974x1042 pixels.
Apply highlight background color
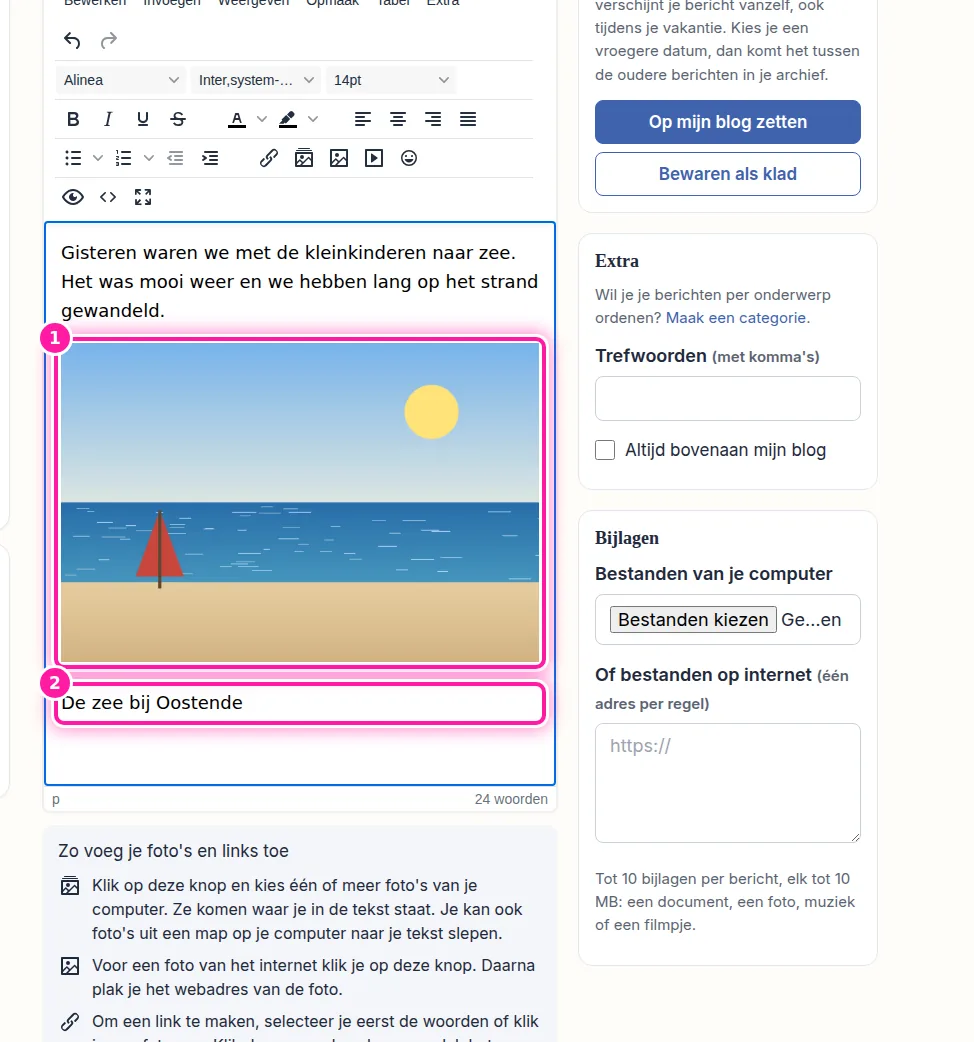[x=288, y=119]
